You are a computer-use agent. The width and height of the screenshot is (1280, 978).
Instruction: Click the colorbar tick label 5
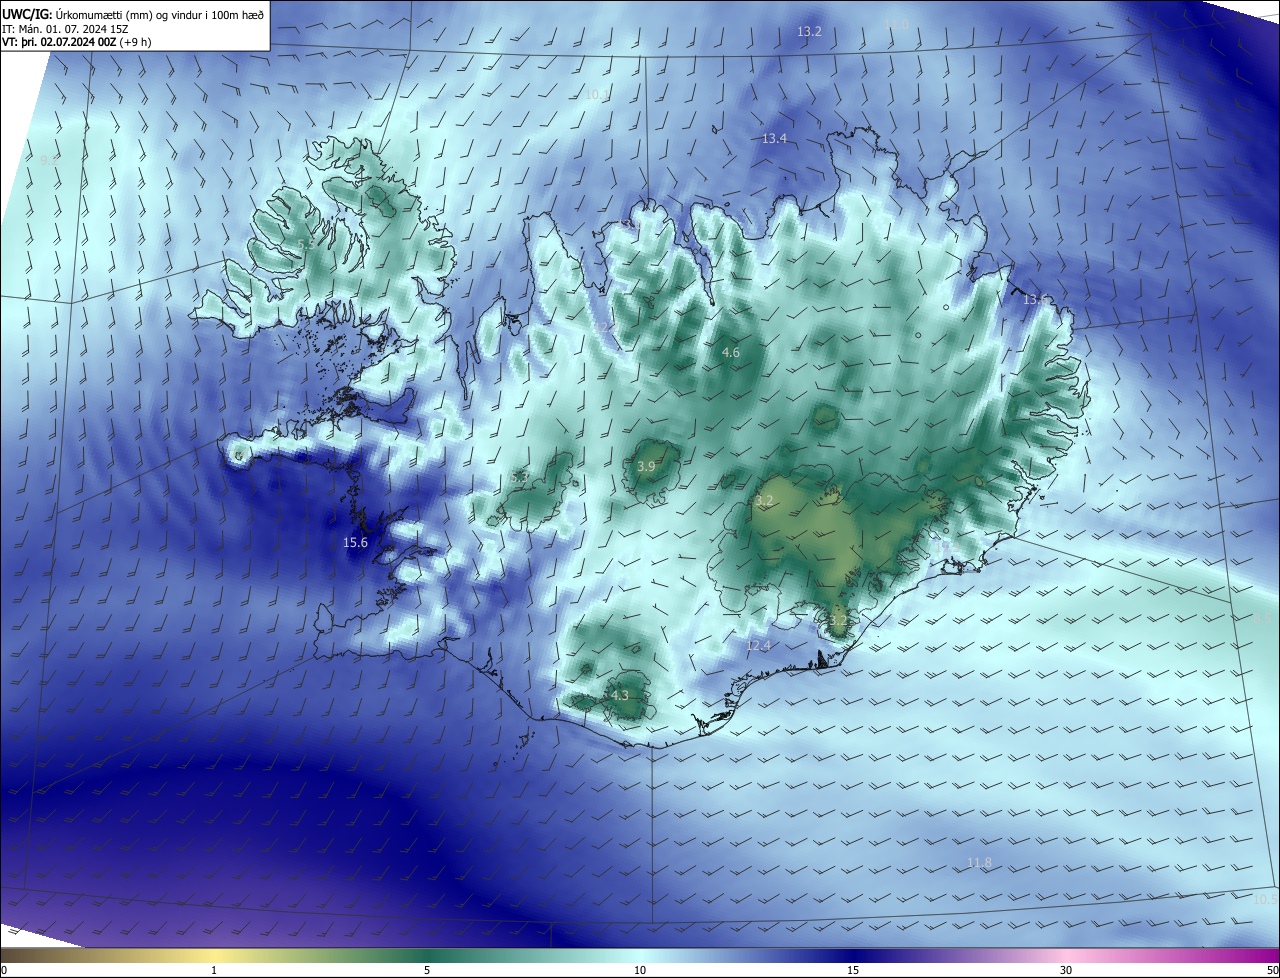(427, 970)
